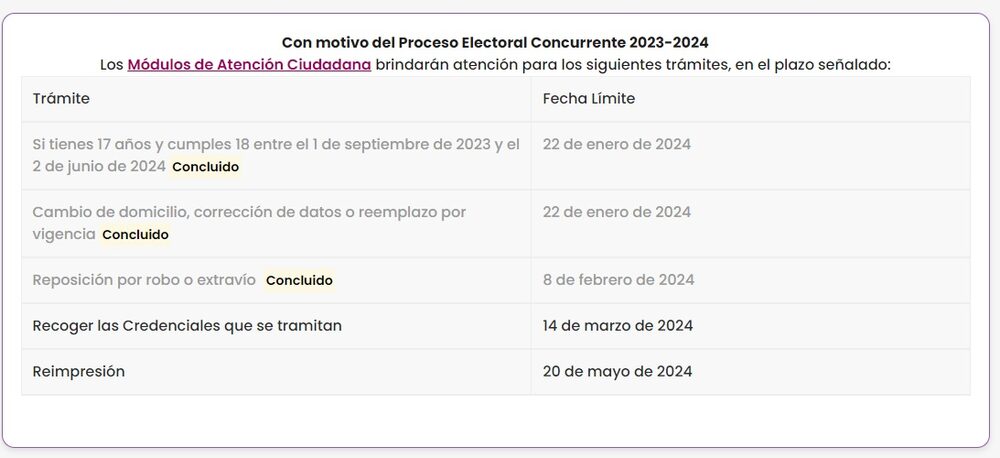Click Concluido badge next to 'vigencia'
The width and height of the screenshot is (1000, 458).
pos(135,235)
